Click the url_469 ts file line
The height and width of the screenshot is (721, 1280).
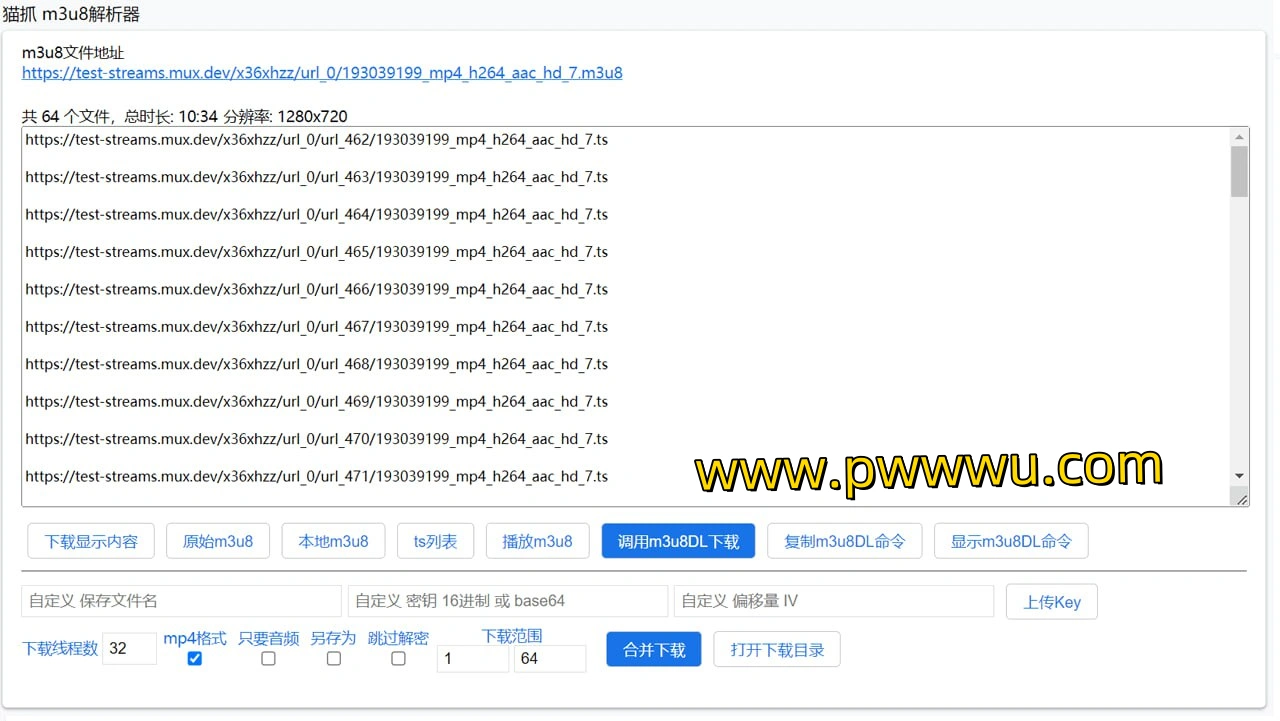click(x=317, y=401)
